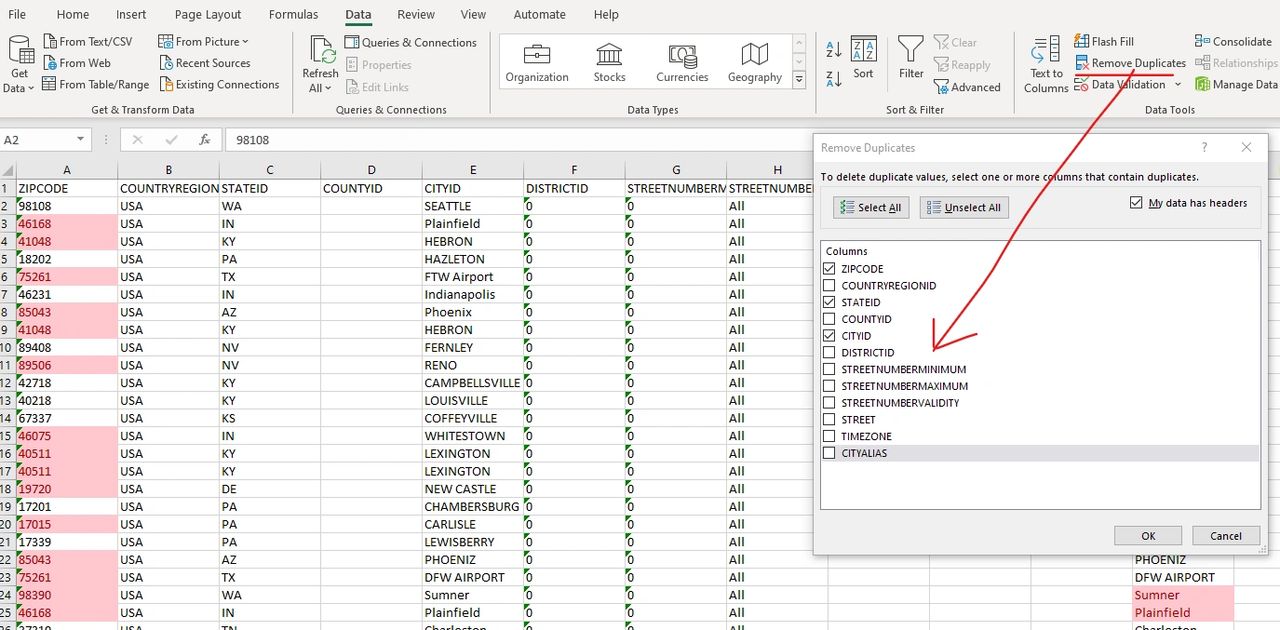Image resolution: width=1280 pixels, height=630 pixels.
Task: Click the Unselect All button
Action: pyautogui.click(x=963, y=207)
